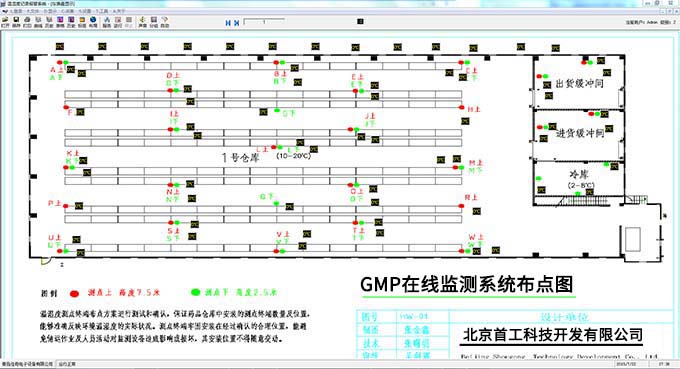Image resolution: width=680 pixels, height=369 pixels.
Task: Select the red A上 sensor point
Action: point(59,62)
